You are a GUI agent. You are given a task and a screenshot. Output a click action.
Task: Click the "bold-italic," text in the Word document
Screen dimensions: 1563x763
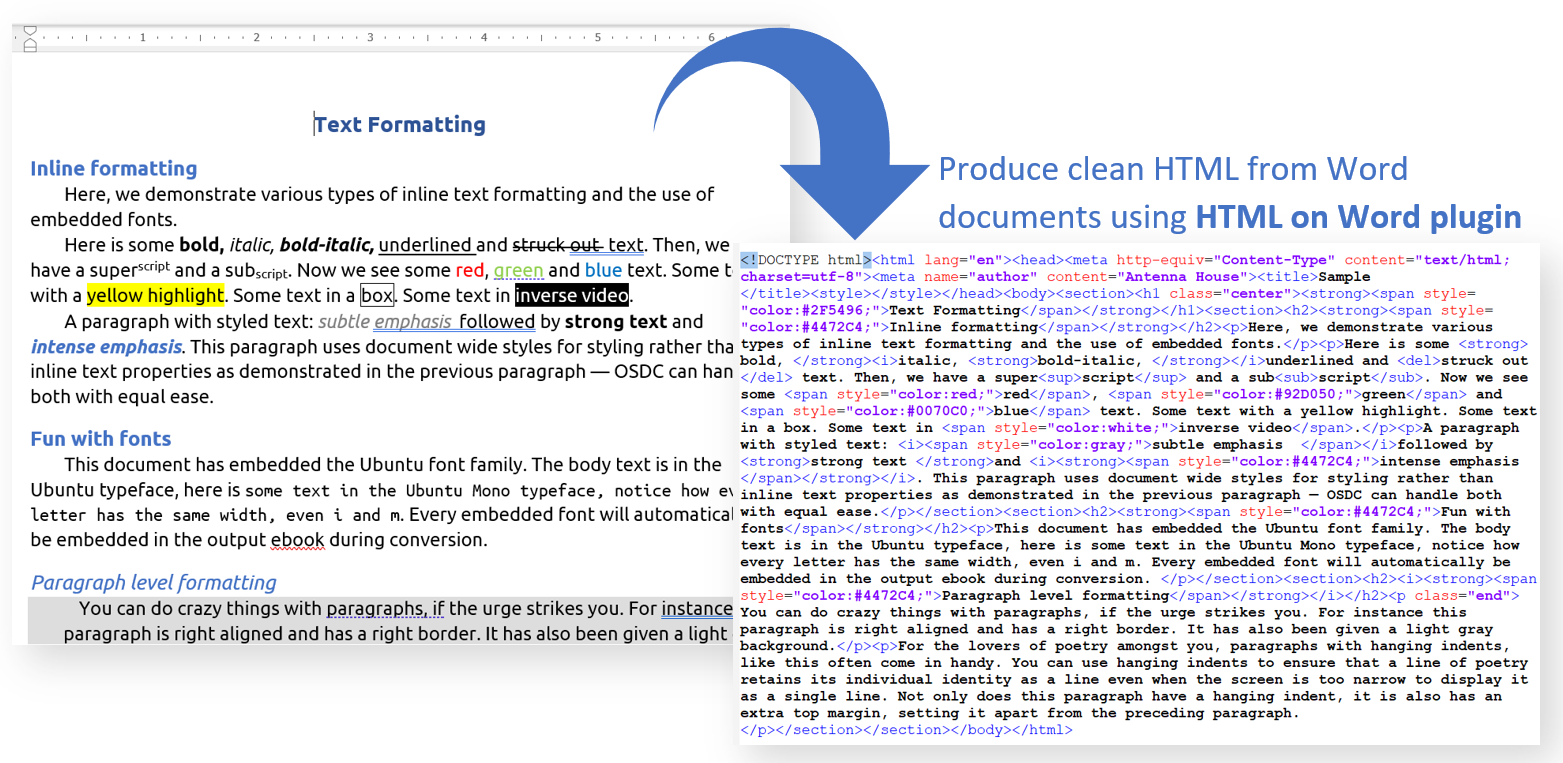pos(327,246)
